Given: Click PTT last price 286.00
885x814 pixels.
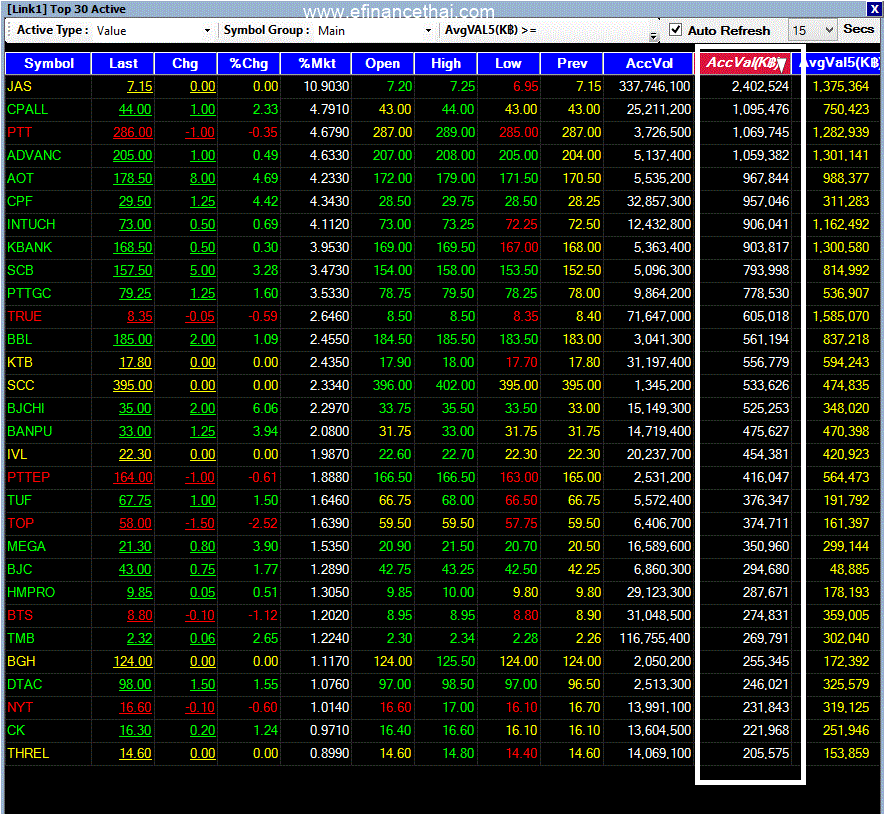Looking at the screenshot, I should pos(133,133).
